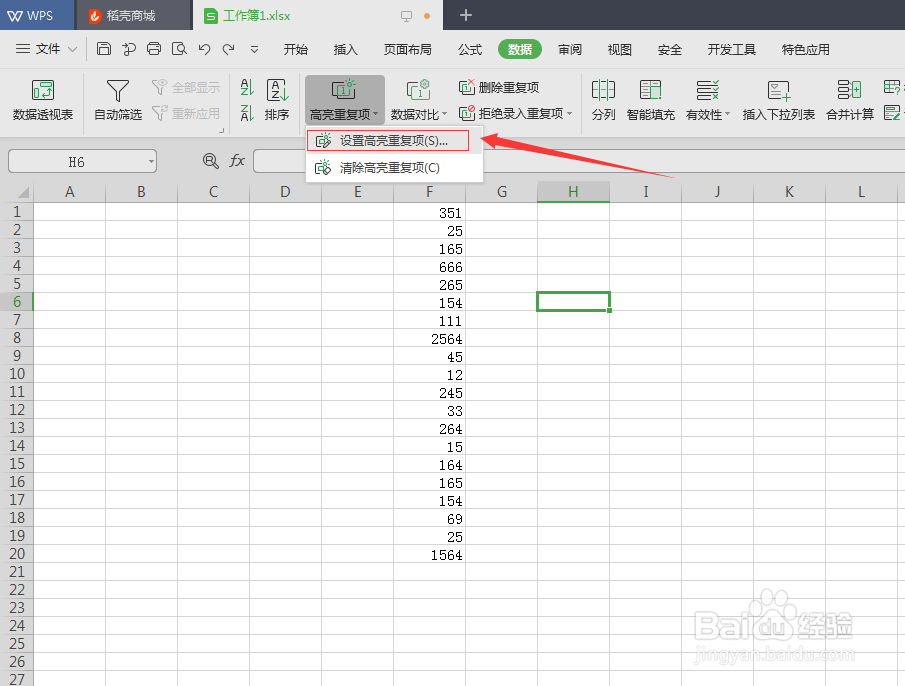This screenshot has height=686, width=905.
Task: Open Print Preview icon
Action: click(179, 49)
